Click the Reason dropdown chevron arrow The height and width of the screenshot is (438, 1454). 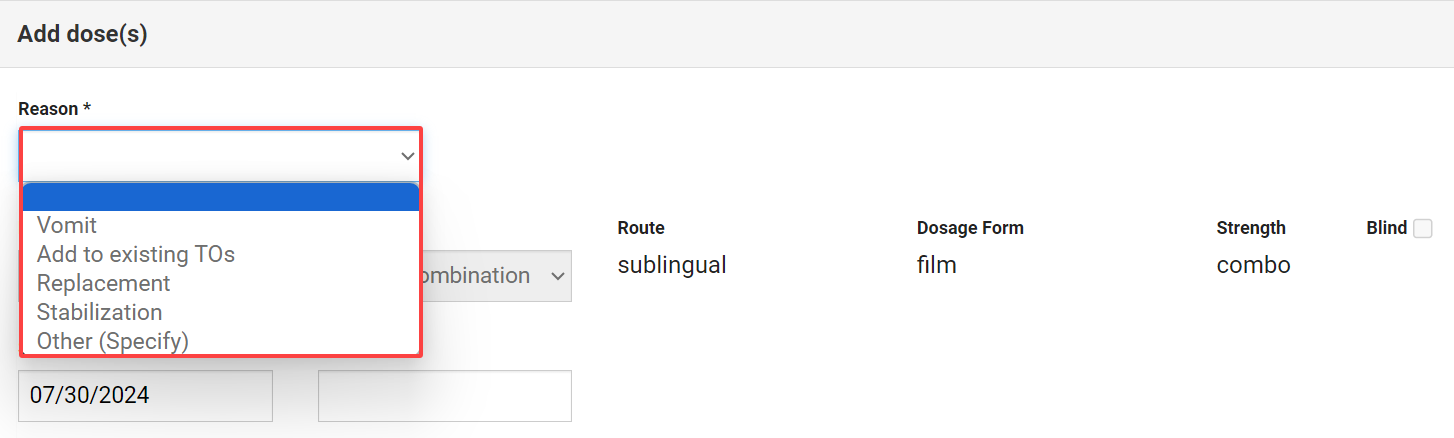pos(407,156)
